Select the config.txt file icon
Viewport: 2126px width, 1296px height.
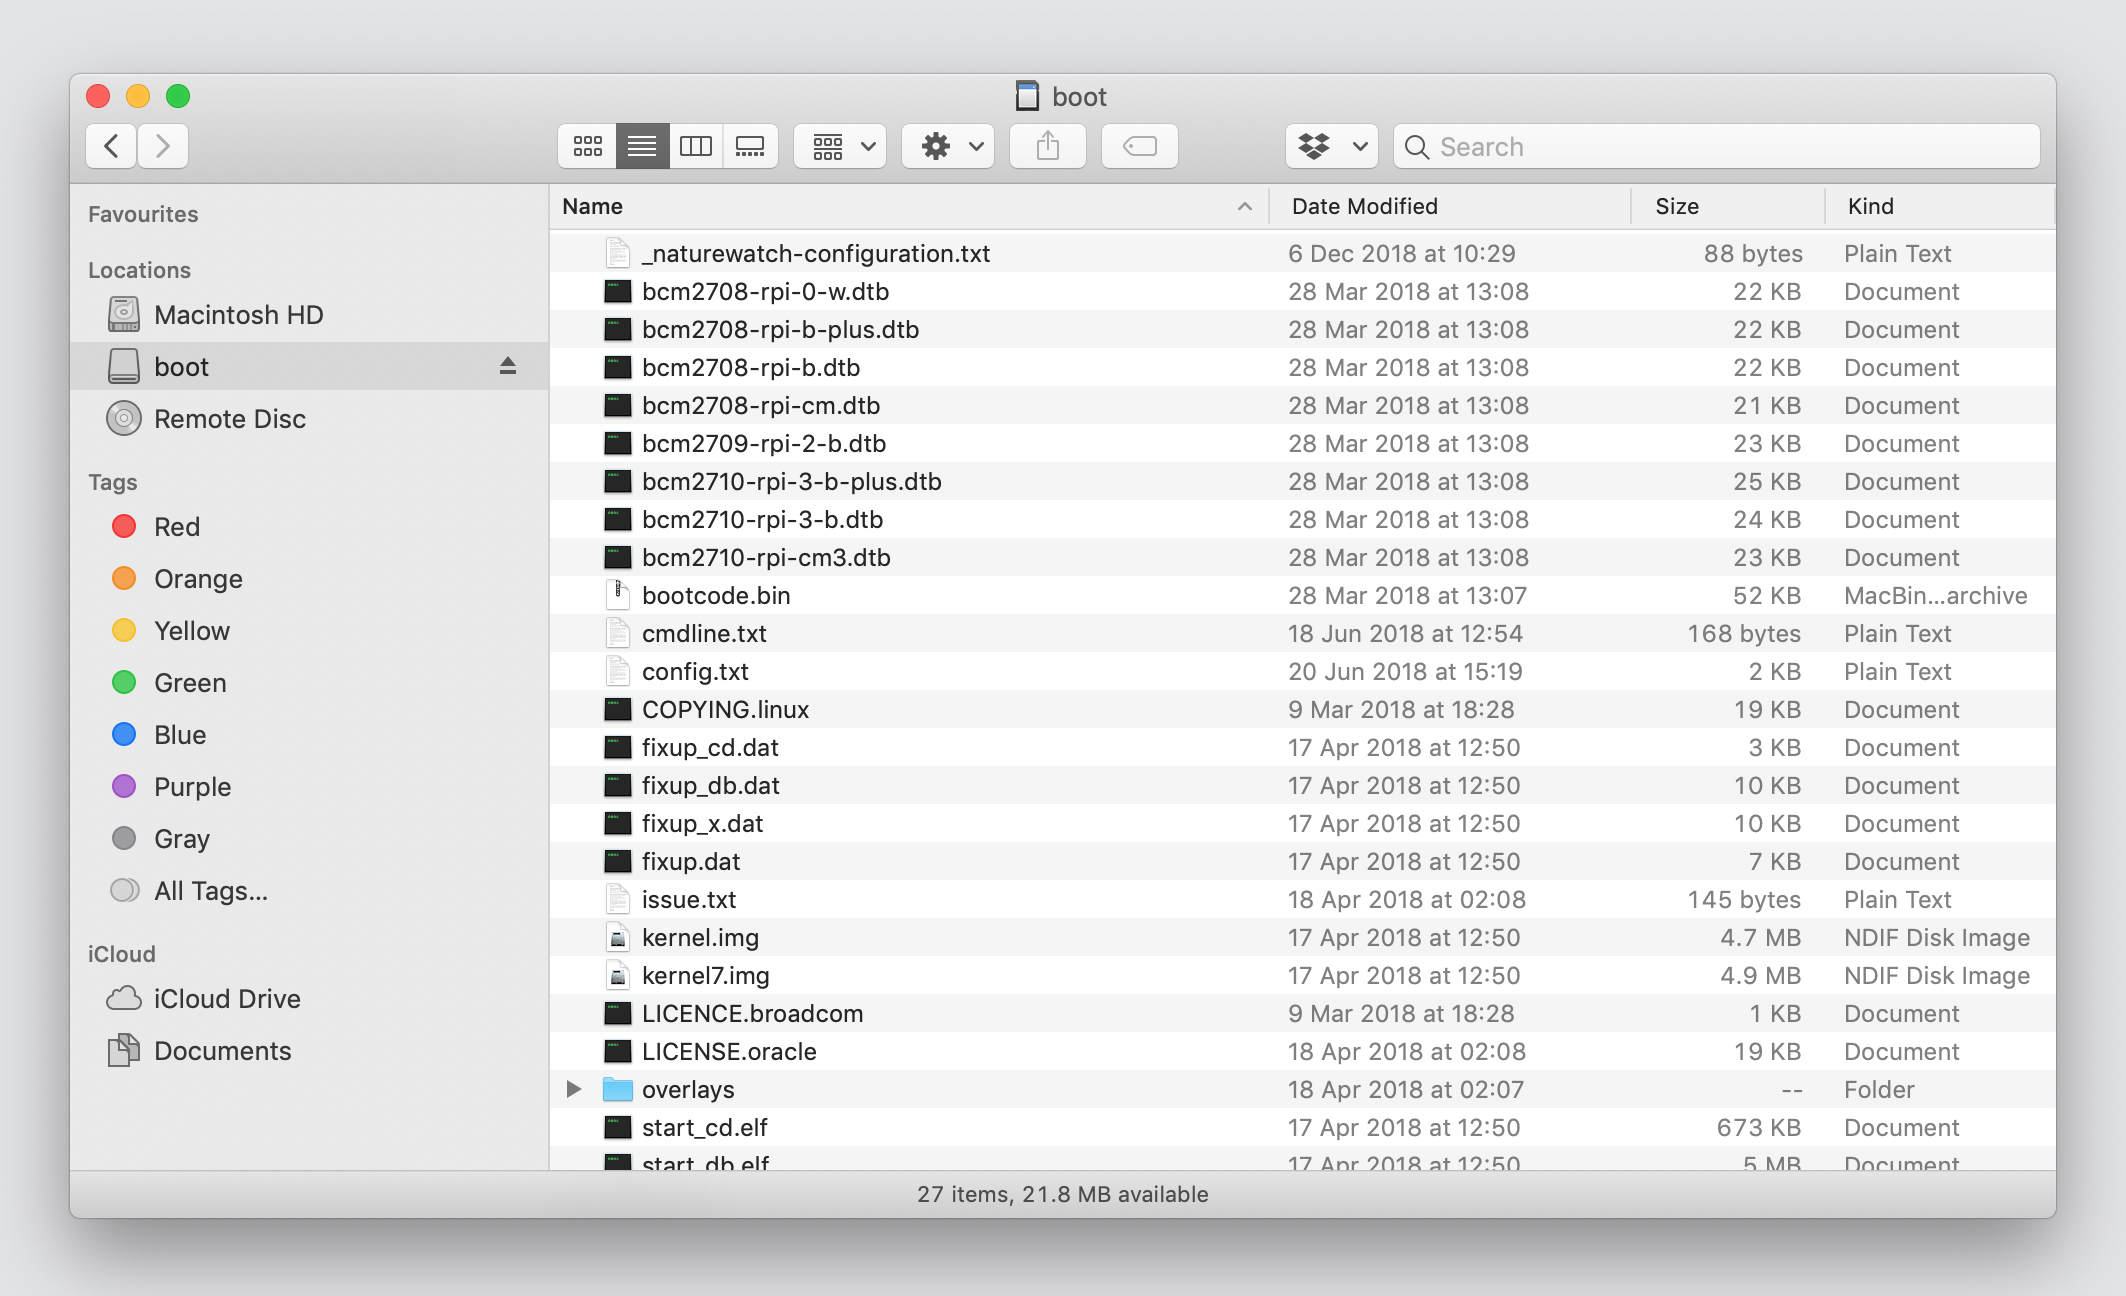coord(618,671)
